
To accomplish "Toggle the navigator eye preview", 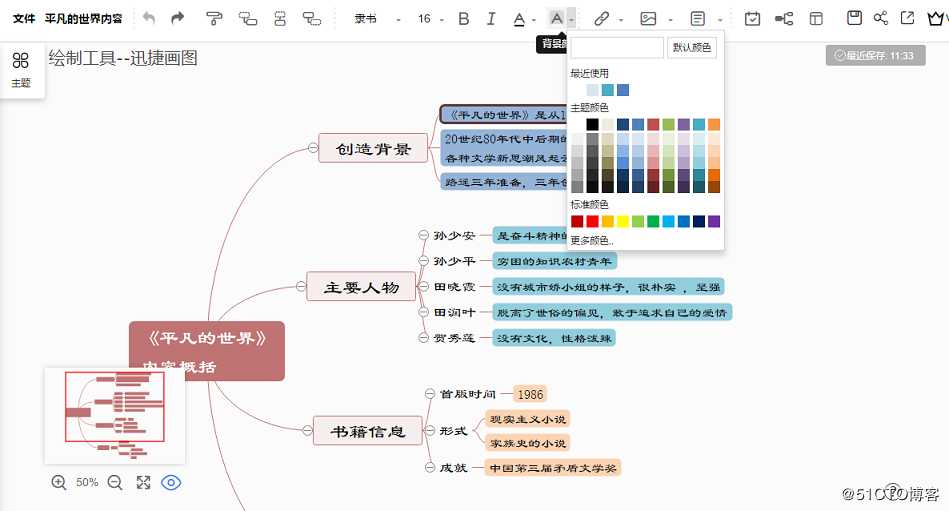I will (171, 483).
